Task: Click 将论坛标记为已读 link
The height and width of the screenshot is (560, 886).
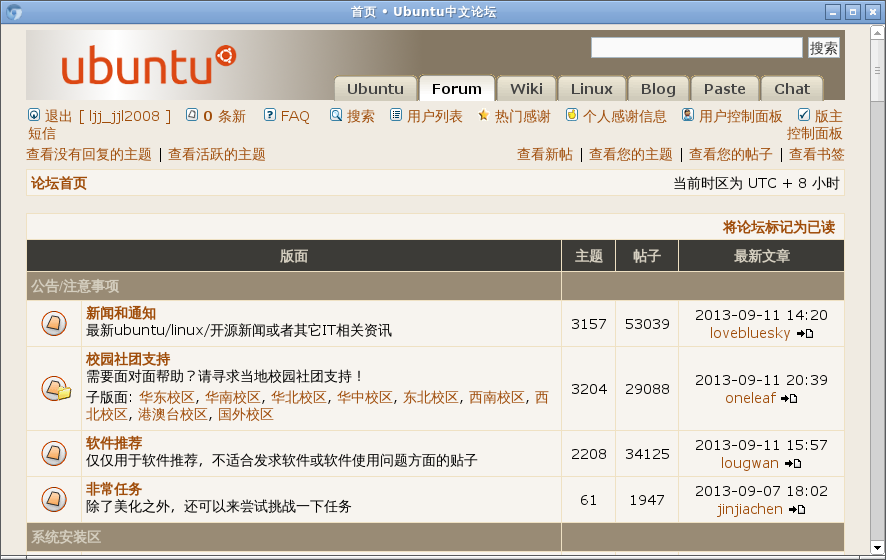Action: [x=779, y=227]
